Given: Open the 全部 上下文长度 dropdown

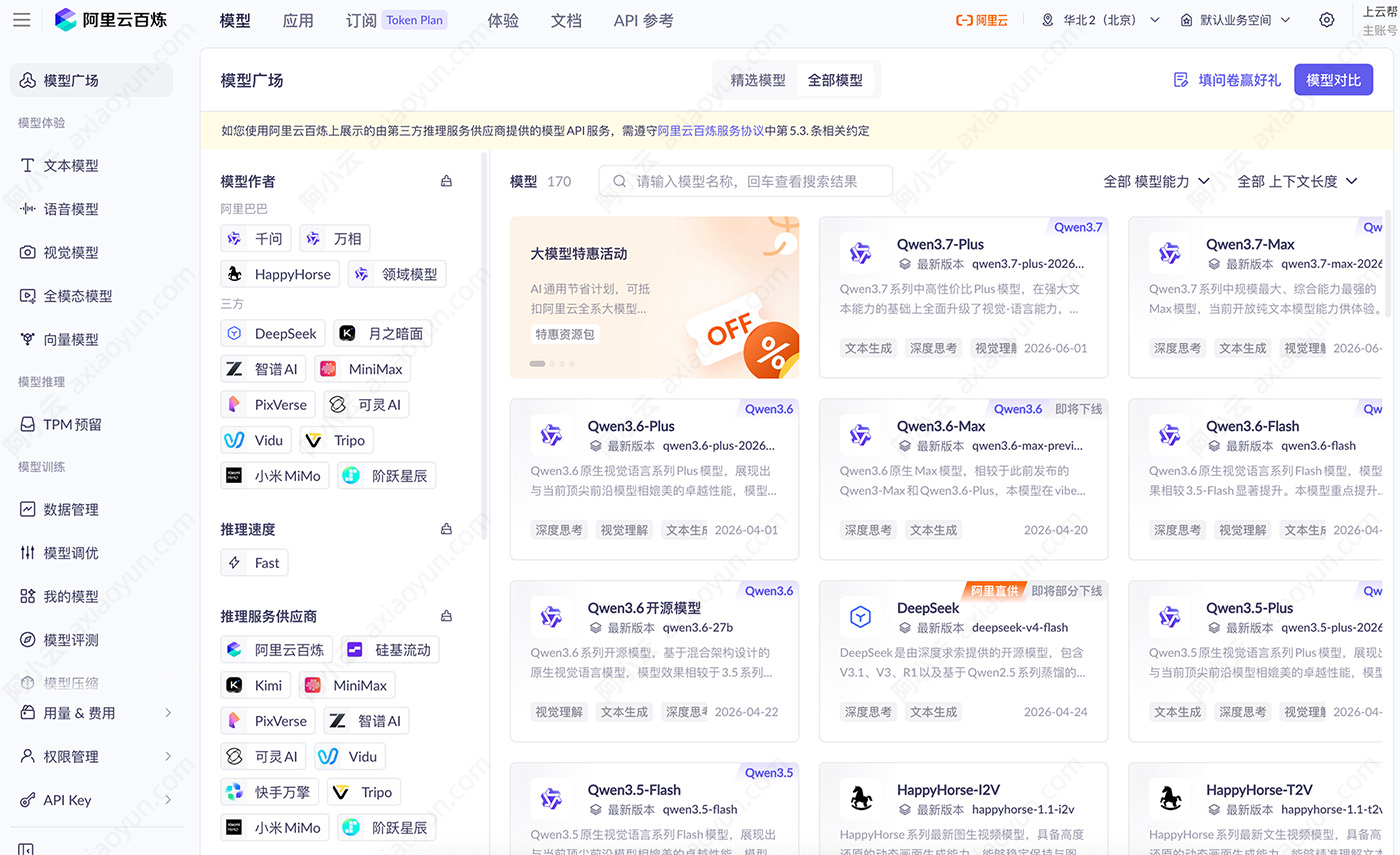Looking at the screenshot, I should 1297,181.
